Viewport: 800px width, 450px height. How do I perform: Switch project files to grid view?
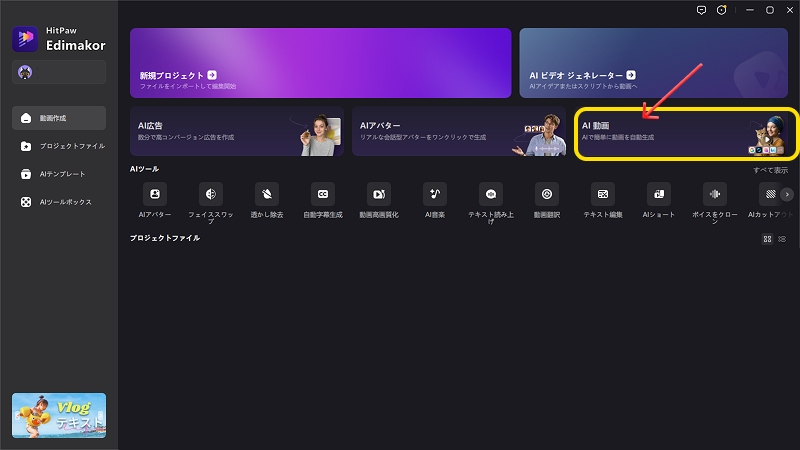coord(767,239)
